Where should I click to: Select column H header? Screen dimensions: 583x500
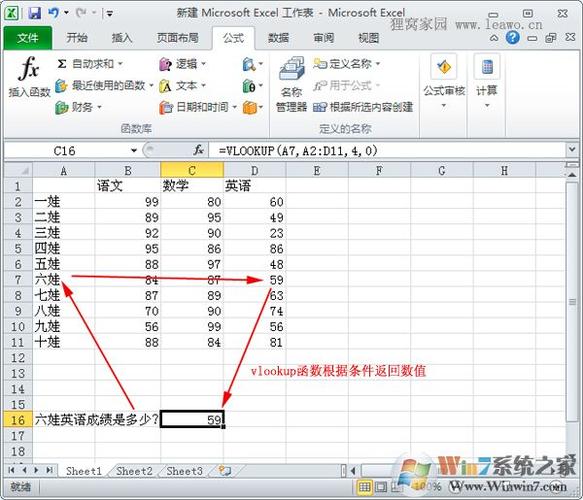click(504, 171)
